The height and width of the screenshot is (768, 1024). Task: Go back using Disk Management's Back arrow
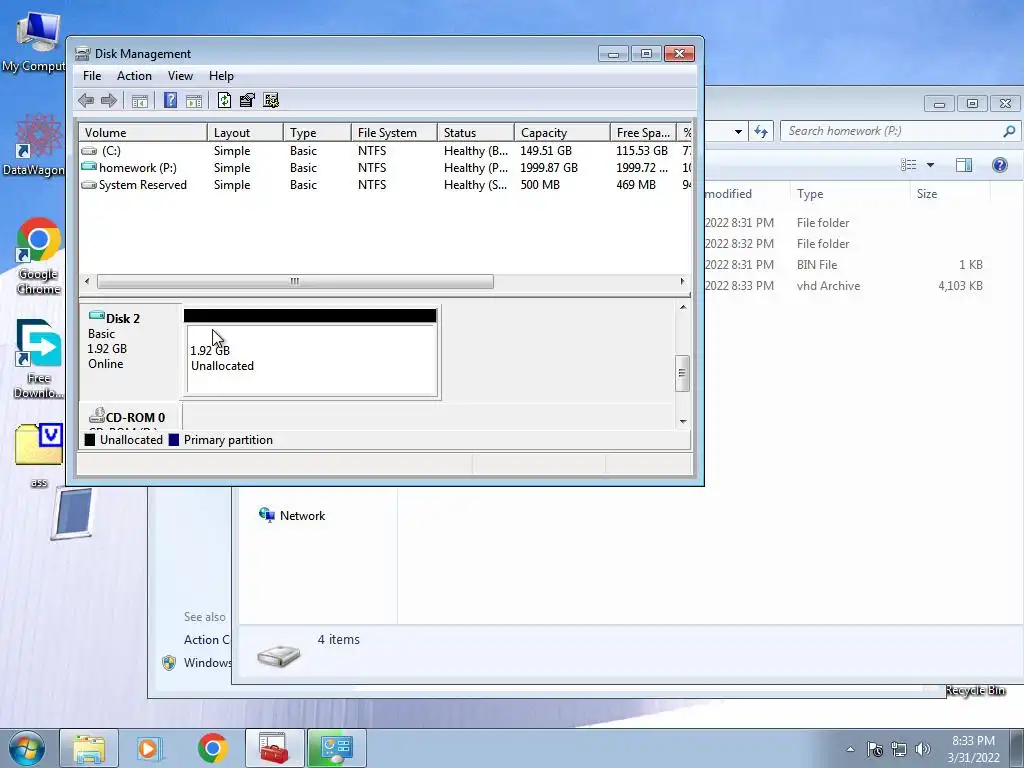86,101
